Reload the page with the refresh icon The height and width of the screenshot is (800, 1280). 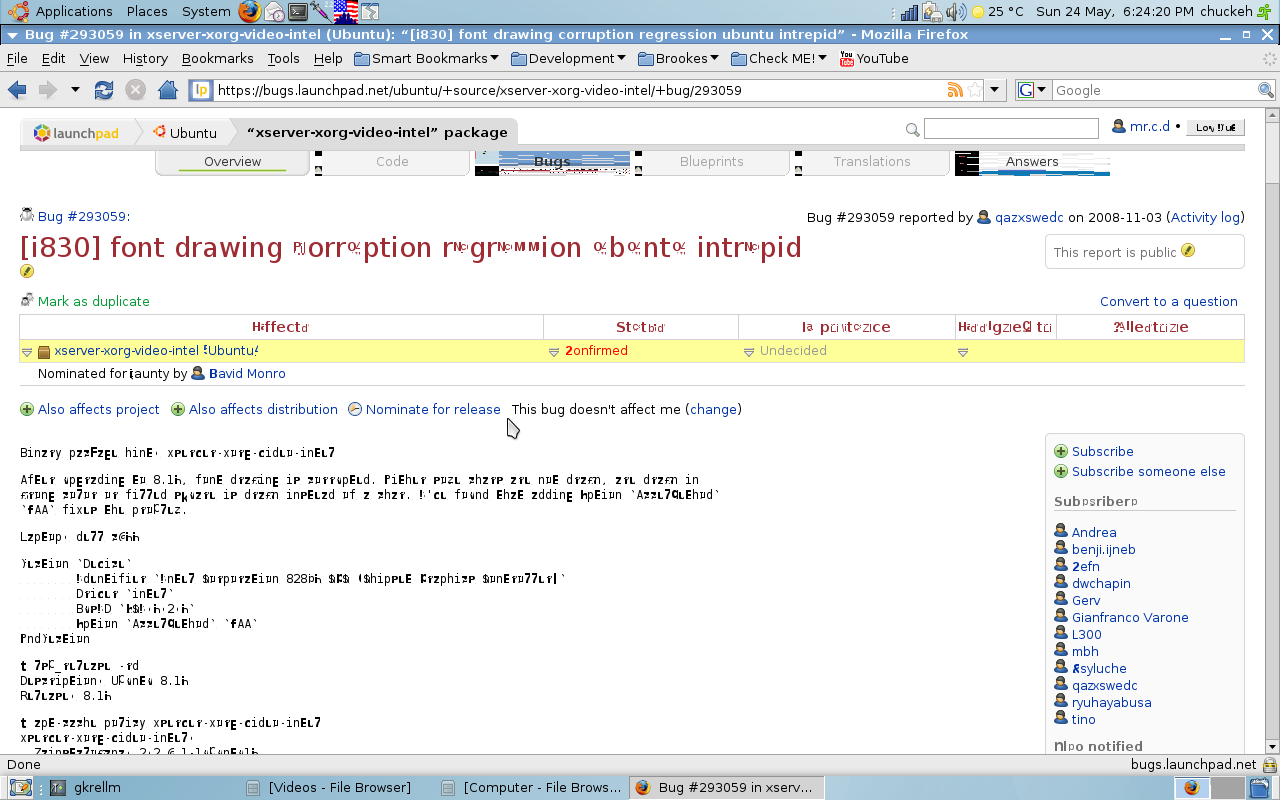pos(104,90)
